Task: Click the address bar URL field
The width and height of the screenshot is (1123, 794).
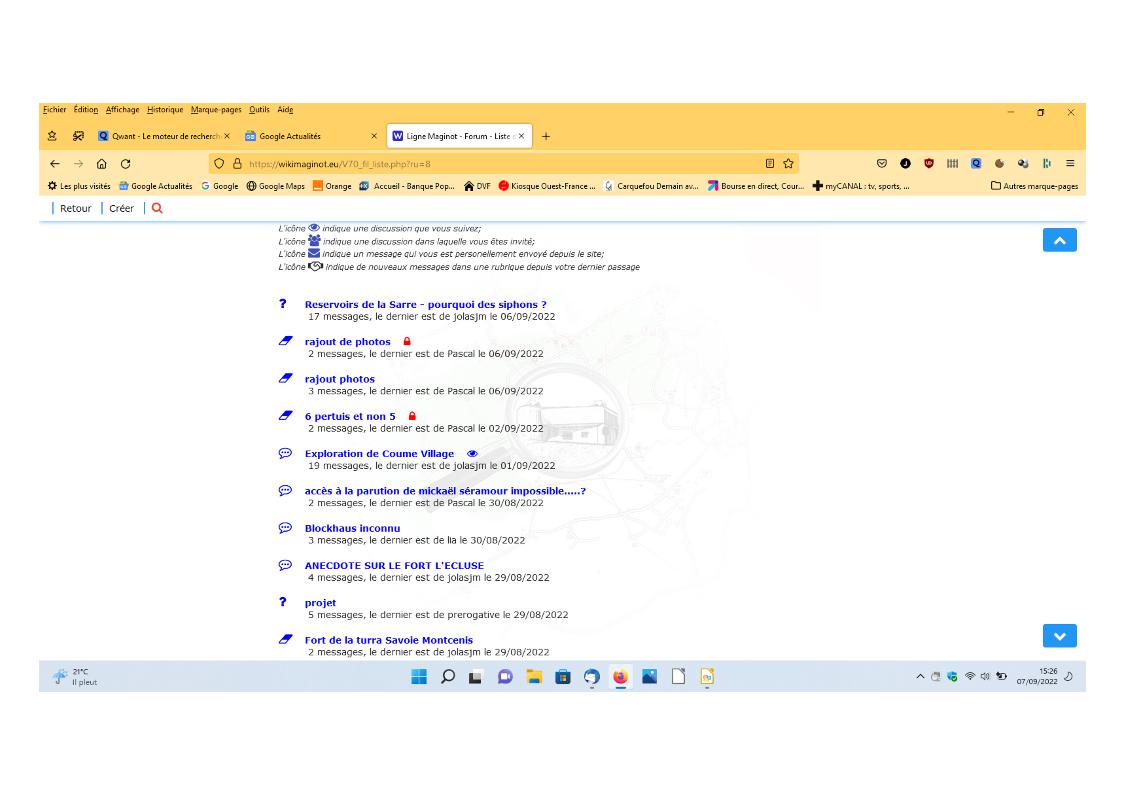Action: [500, 164]
